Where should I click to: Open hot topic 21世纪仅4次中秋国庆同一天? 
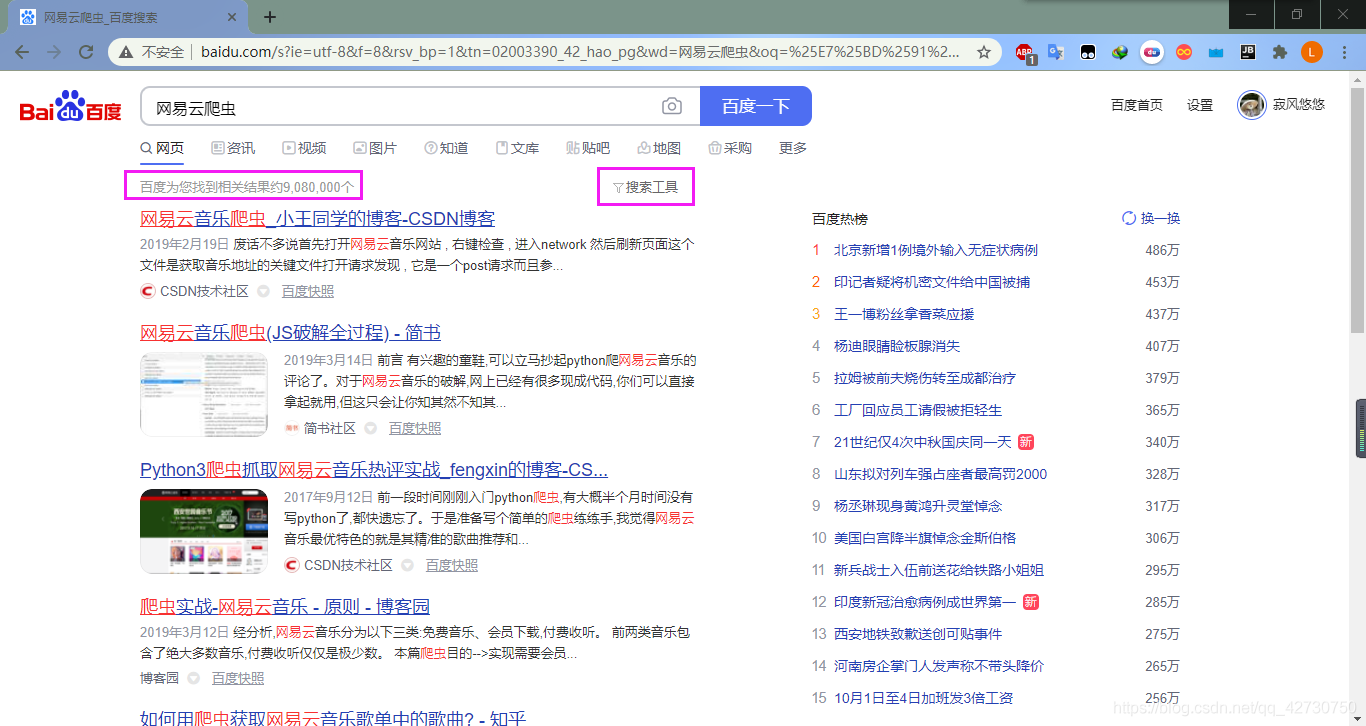[923, 442]
